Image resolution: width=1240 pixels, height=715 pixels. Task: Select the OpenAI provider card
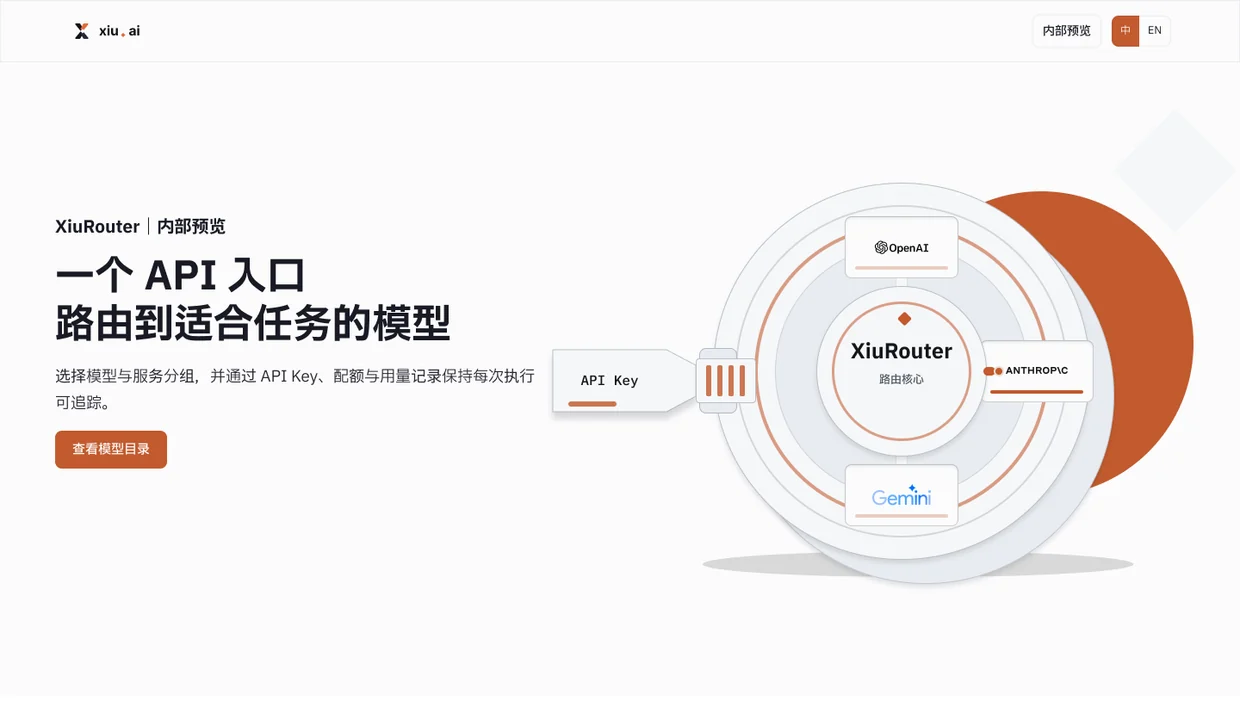pos(901,247)
